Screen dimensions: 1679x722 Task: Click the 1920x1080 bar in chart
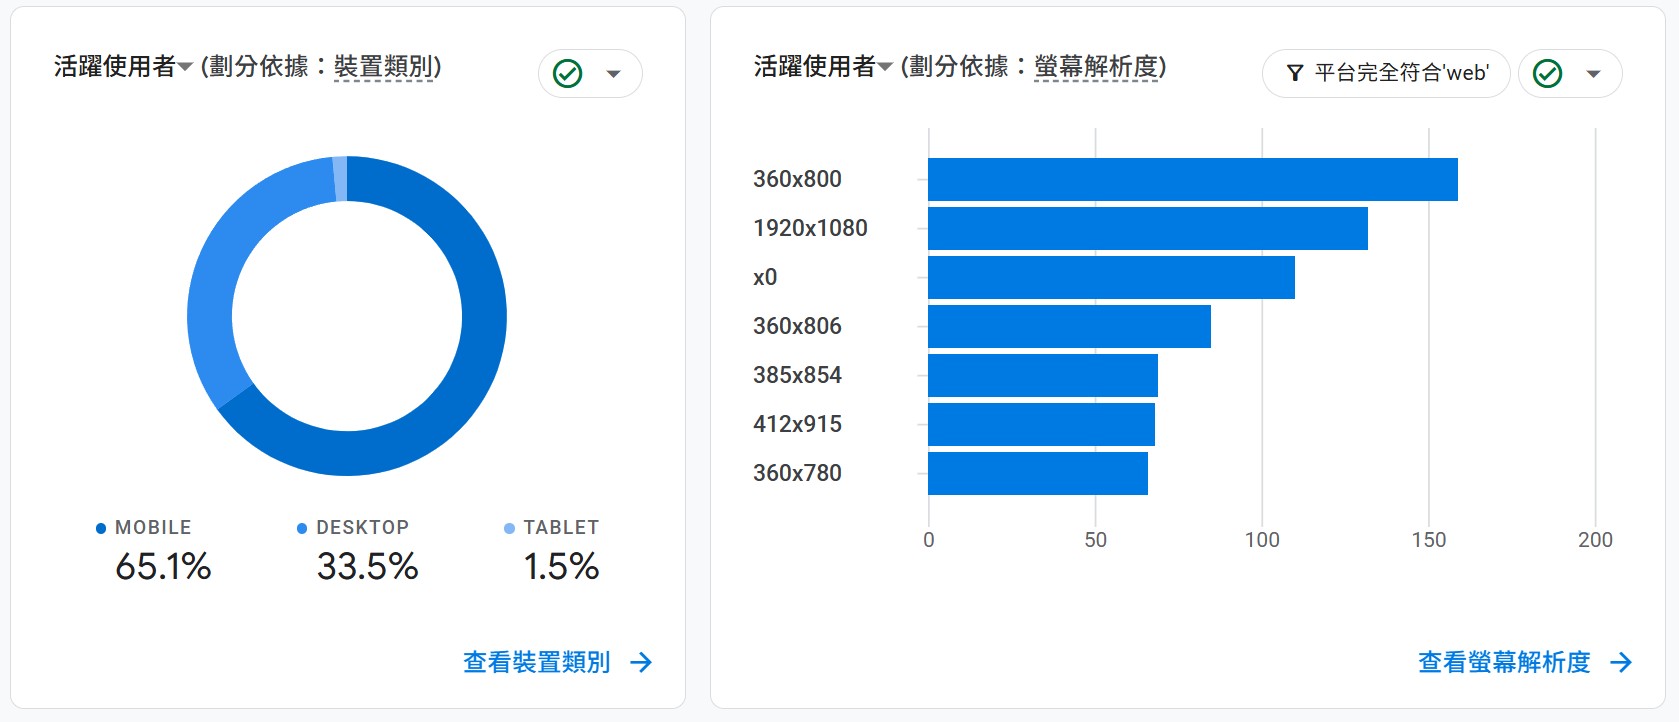click(1147, 228)
